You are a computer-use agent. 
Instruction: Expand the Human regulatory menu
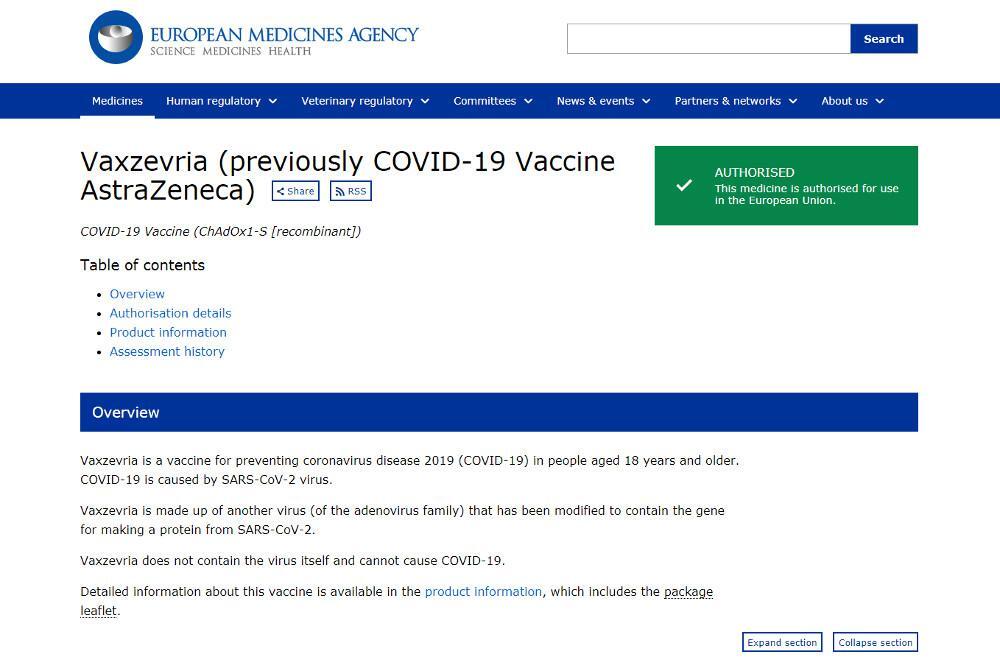click(x=221, y=101)
